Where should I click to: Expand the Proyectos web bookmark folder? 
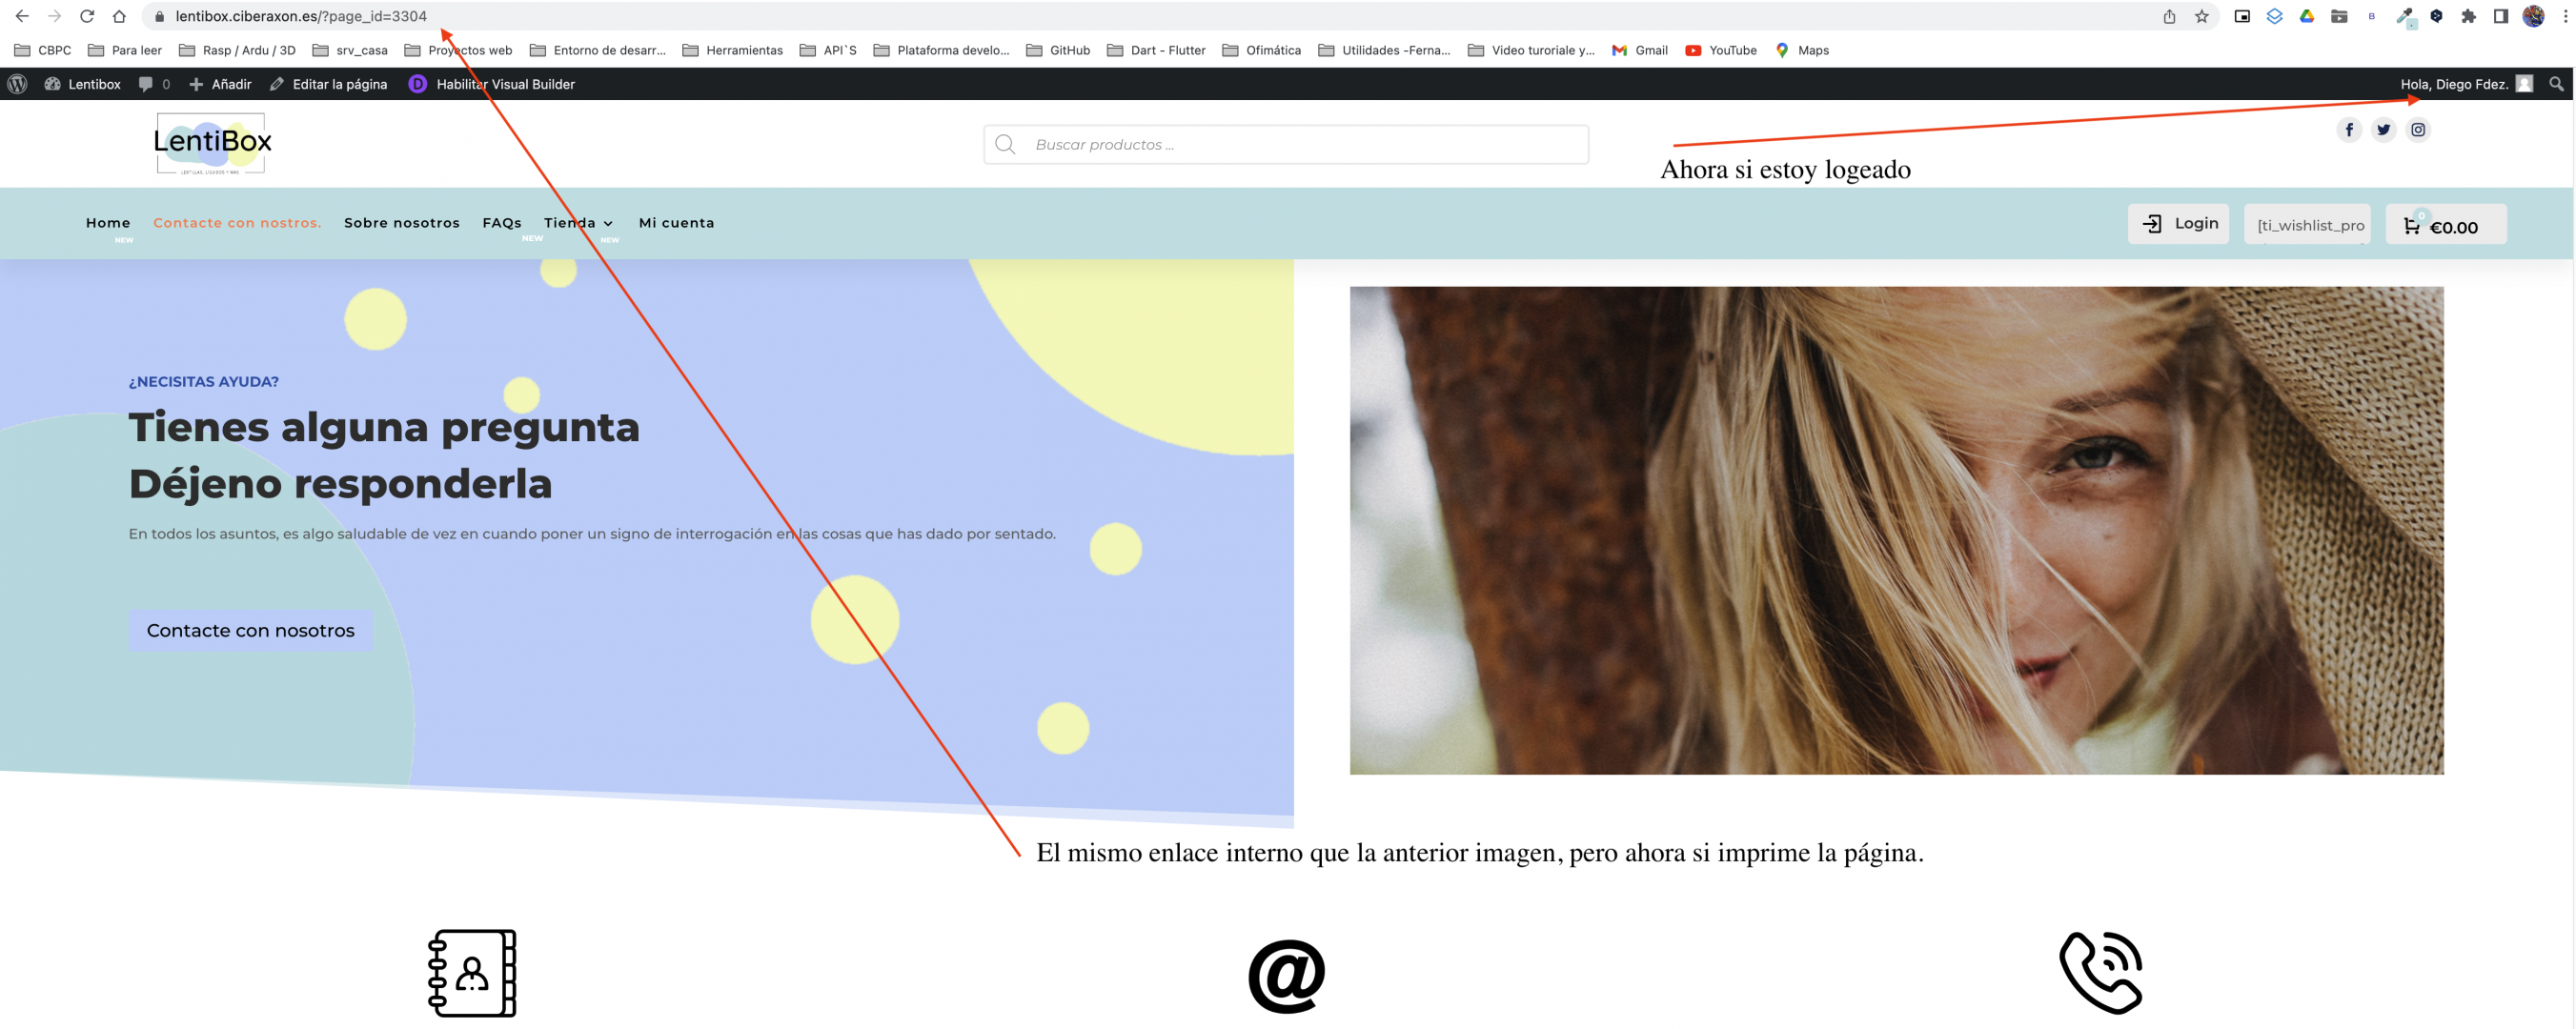point(458,50)
